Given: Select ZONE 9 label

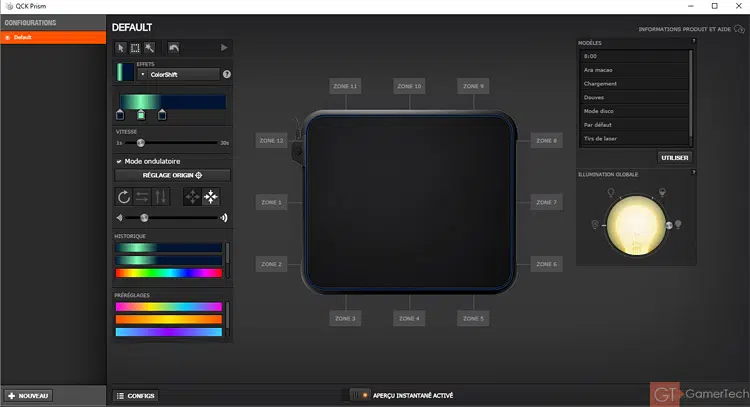Looking at the screenshot, I should pos(473,86).
